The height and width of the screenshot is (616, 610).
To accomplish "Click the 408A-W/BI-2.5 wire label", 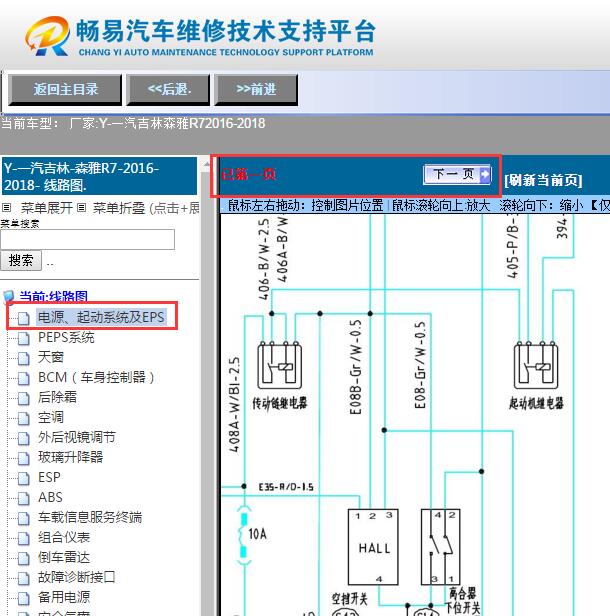I will pyautogui.click(x=234, y=405).
